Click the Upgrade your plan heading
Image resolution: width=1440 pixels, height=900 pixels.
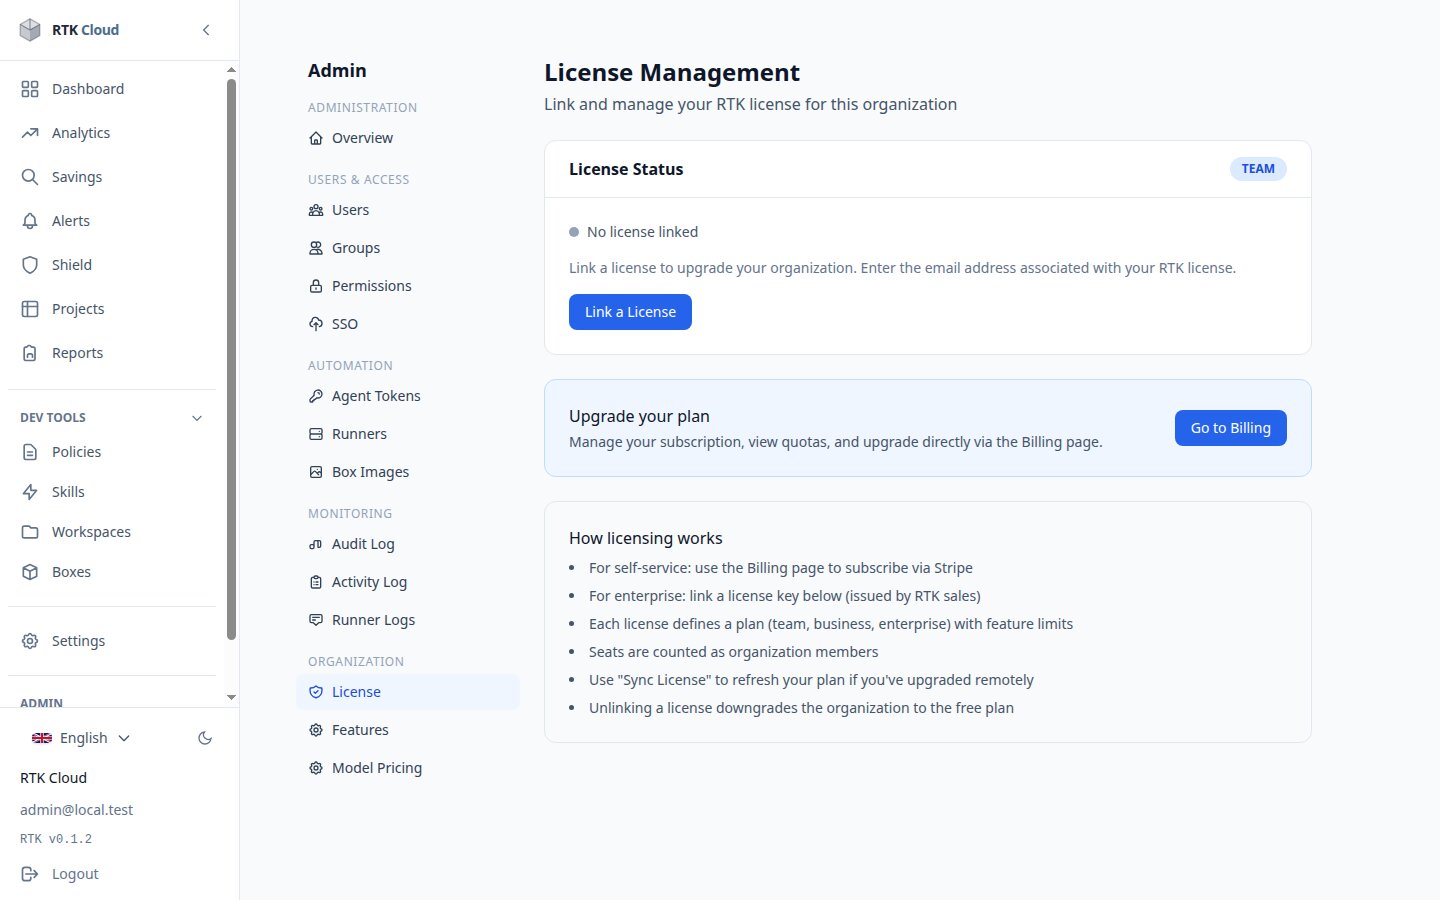click(639, 416)
